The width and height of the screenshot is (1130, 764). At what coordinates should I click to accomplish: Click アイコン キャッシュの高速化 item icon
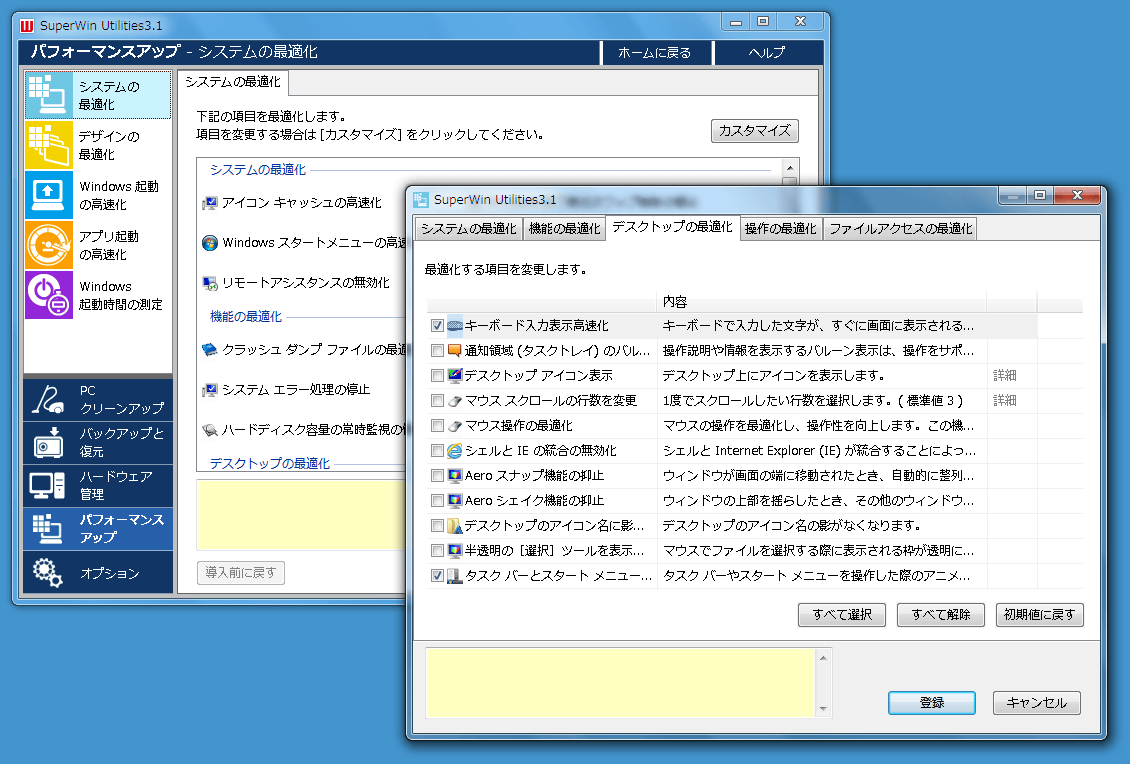click(210, 203)
